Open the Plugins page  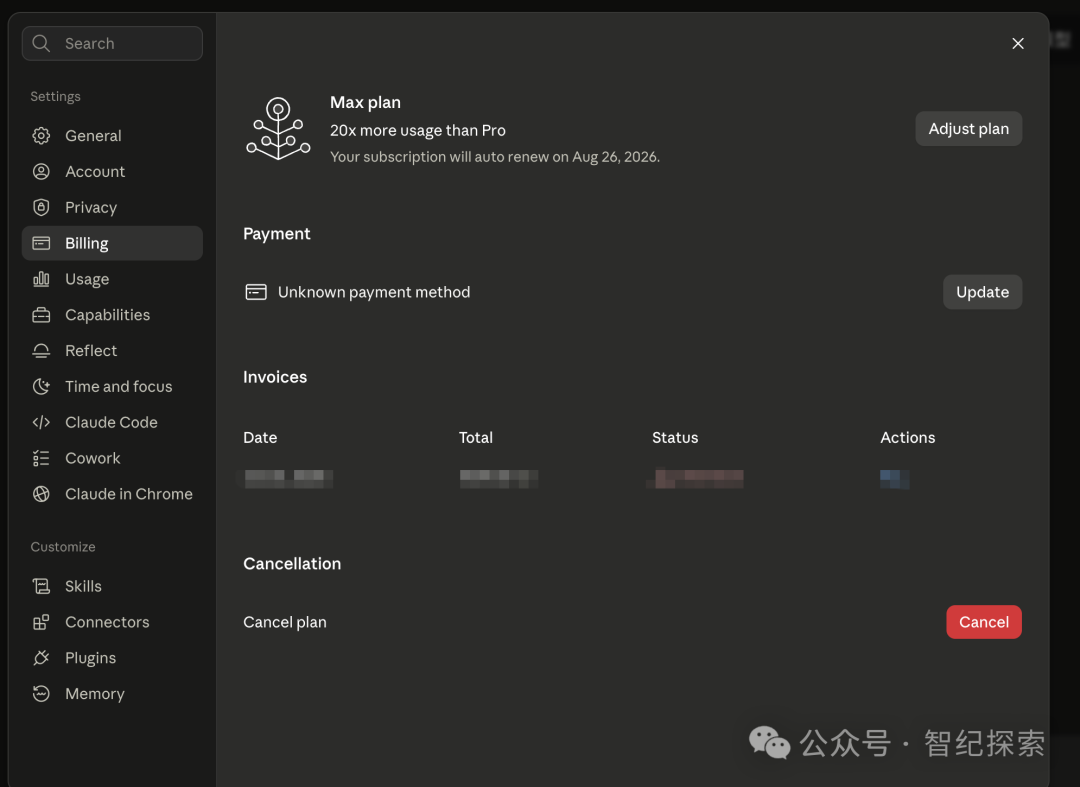(112, 658)
